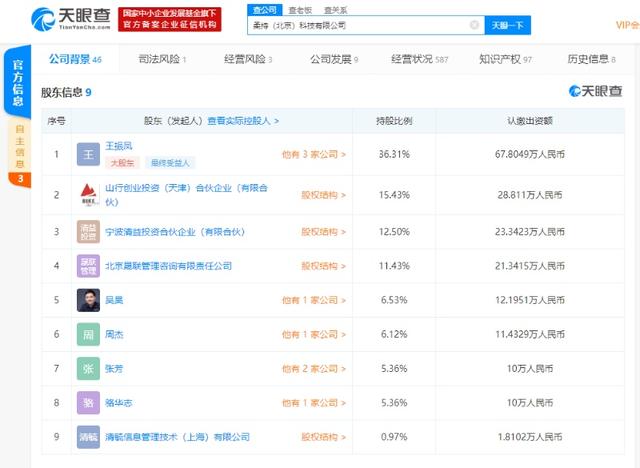
Task: Click 67.8049万人民币 capital amount
Action: [530, 154]
